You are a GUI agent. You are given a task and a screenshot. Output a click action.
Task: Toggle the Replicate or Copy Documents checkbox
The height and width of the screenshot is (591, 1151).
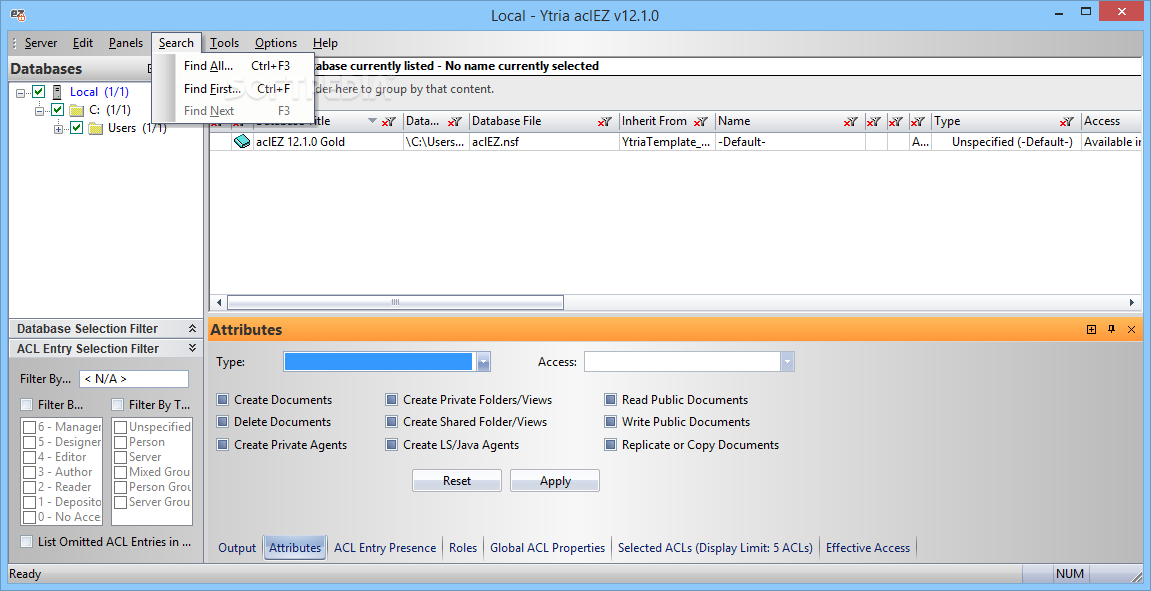(610, 445)
